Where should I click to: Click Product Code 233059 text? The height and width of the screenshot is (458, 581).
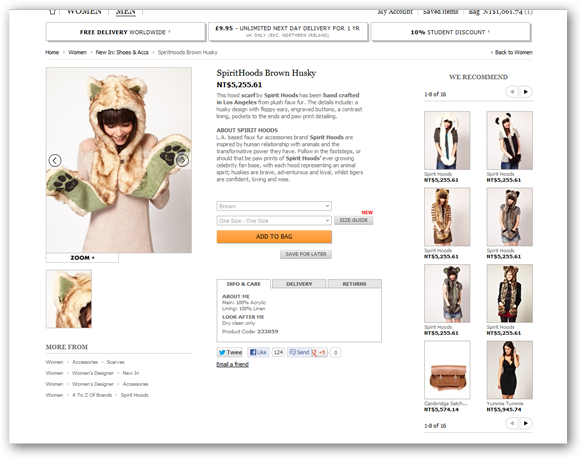(x=250, y=331)
